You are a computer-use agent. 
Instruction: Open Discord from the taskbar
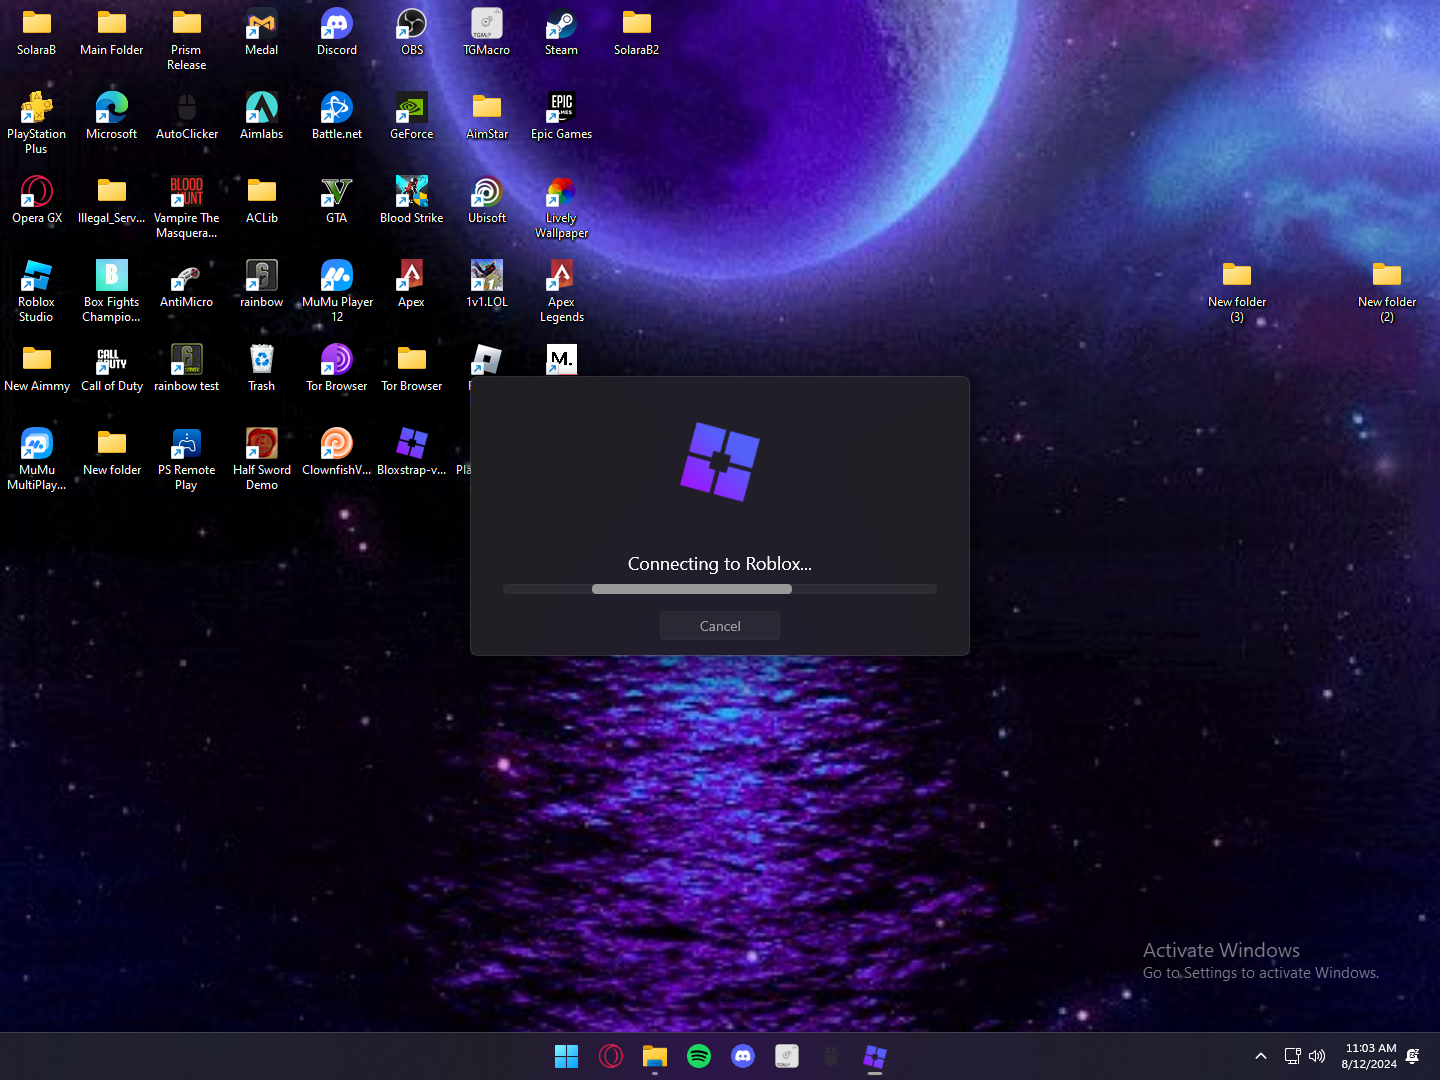743,1056
